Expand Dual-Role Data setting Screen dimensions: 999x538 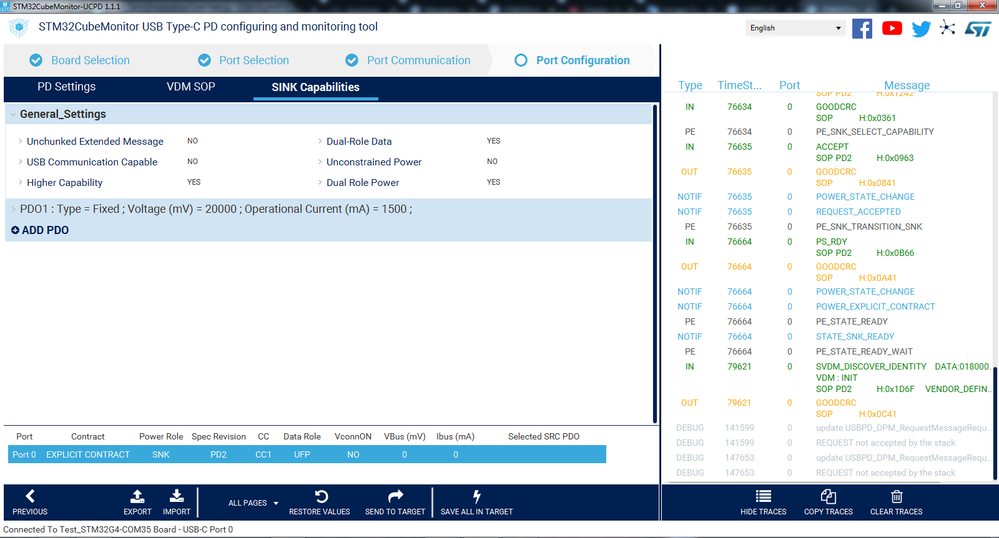[320, 142]
